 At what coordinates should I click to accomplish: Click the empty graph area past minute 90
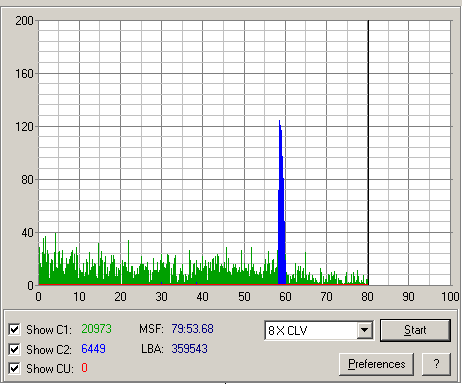pyautogui.click(x=430, y=153)
